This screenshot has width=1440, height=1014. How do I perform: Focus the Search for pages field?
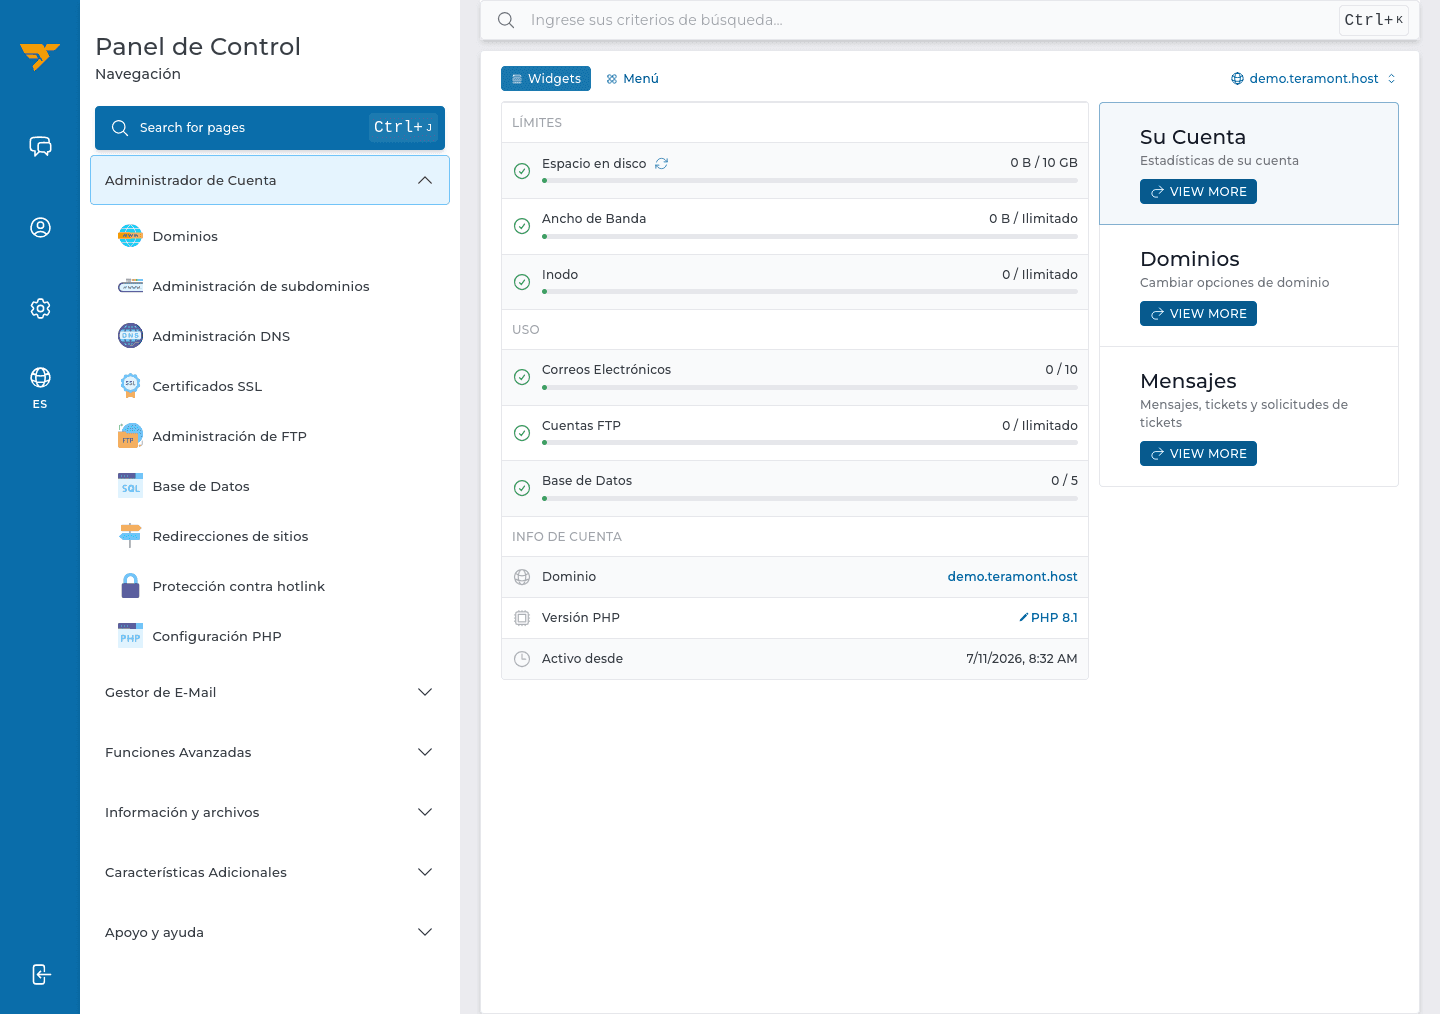[x=270, y=128]
